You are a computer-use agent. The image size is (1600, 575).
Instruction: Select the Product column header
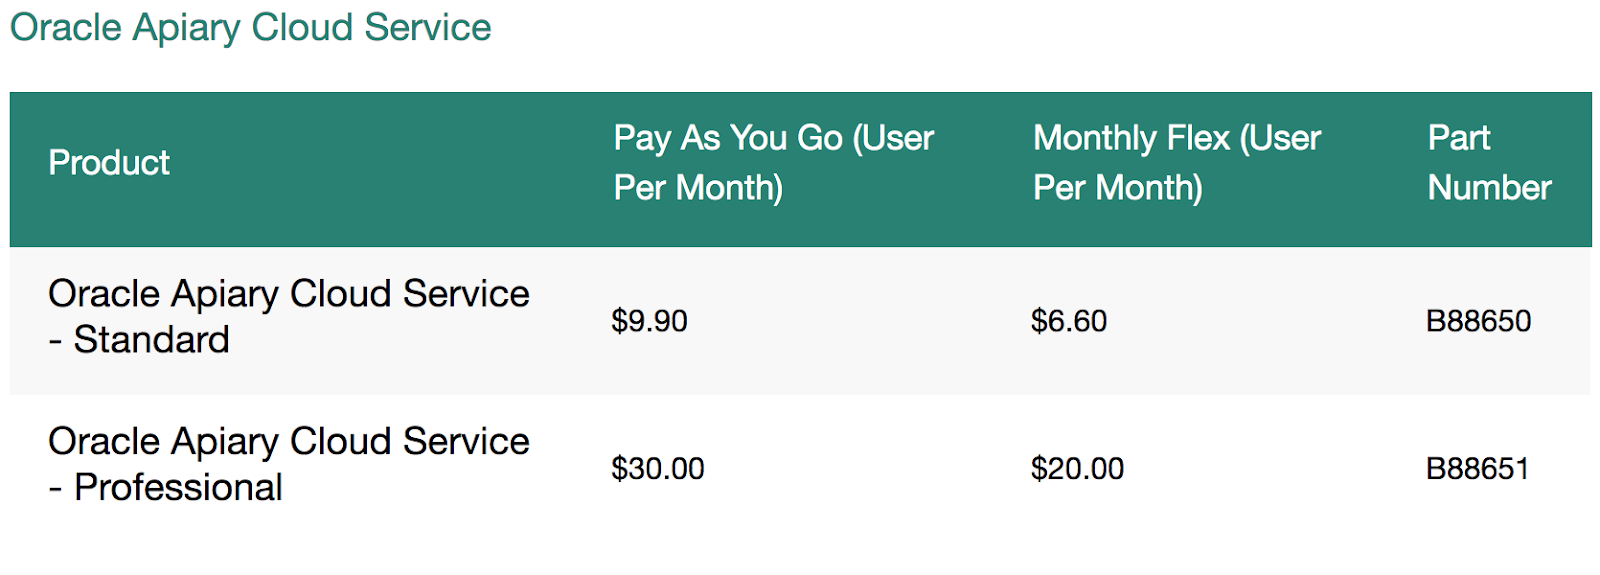(x=109, y=162)
